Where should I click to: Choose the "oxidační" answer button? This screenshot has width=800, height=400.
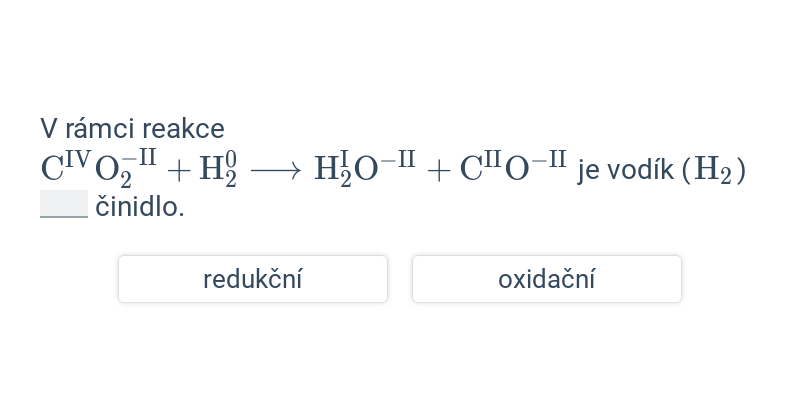[547, 279]
